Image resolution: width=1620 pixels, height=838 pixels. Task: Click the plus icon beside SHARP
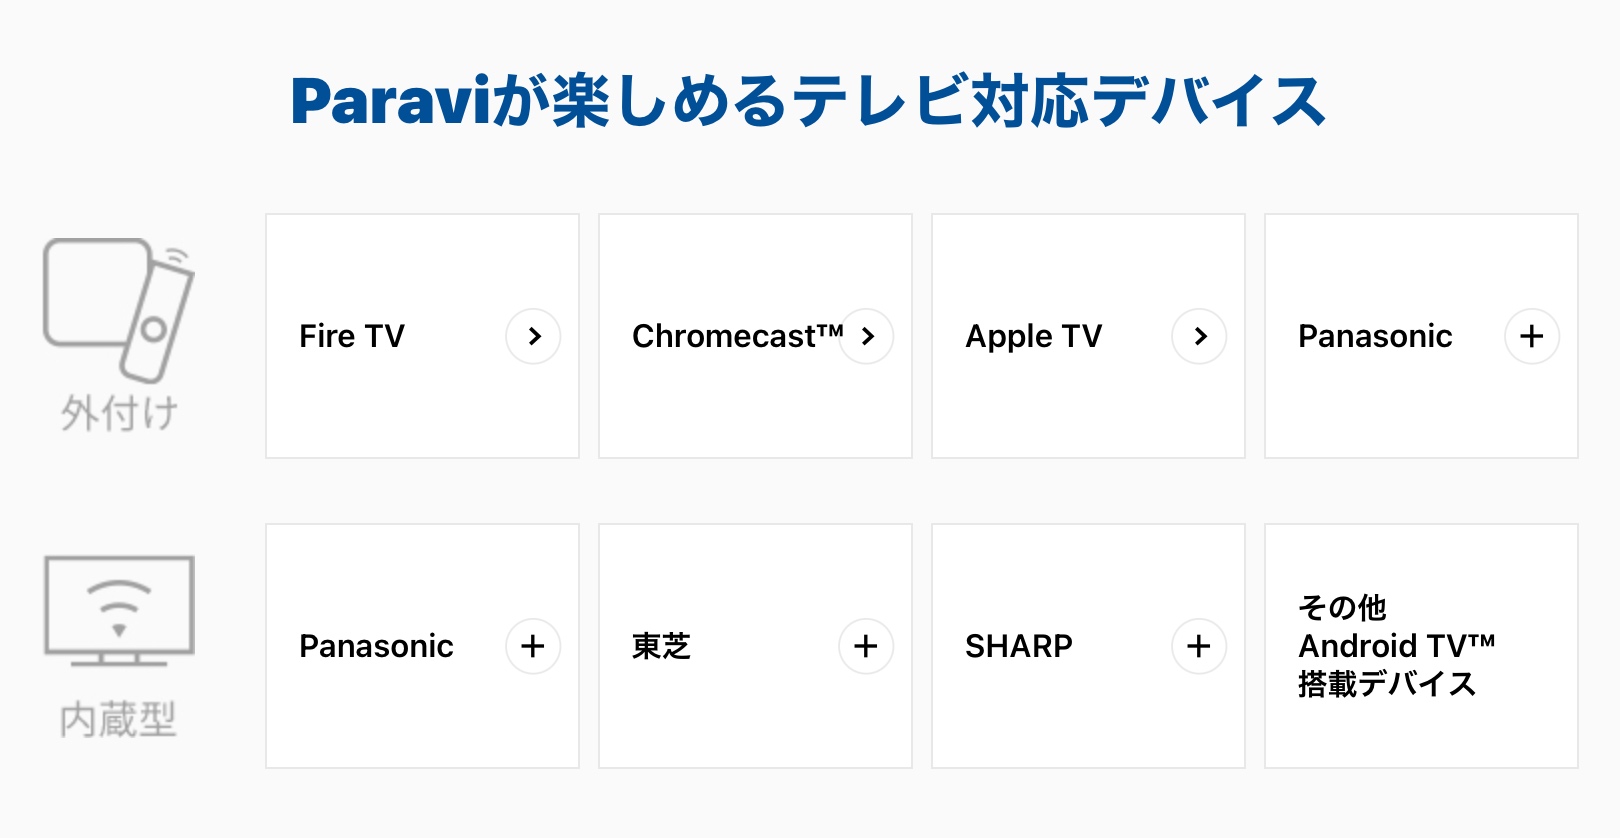(1199, 646)
